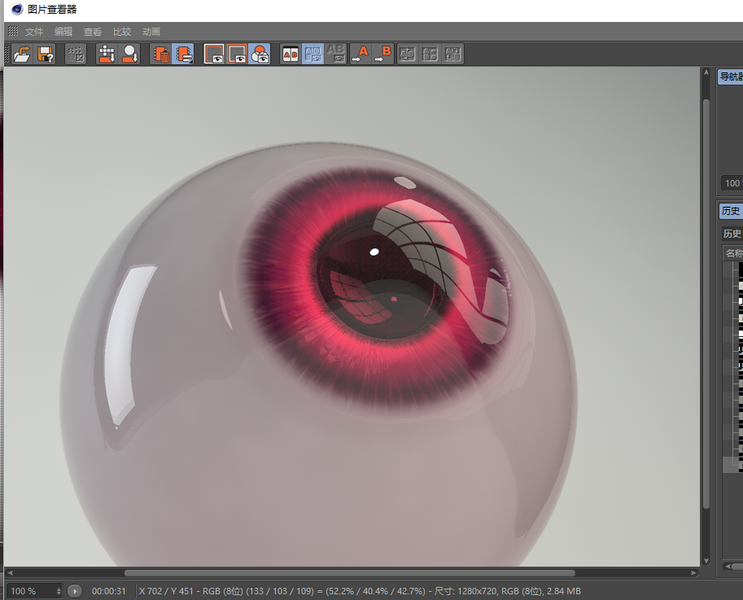This screenshot has width=743, height=600.
Task: Click the third greyed compare layout icon
Action: [x=452, y=54]
